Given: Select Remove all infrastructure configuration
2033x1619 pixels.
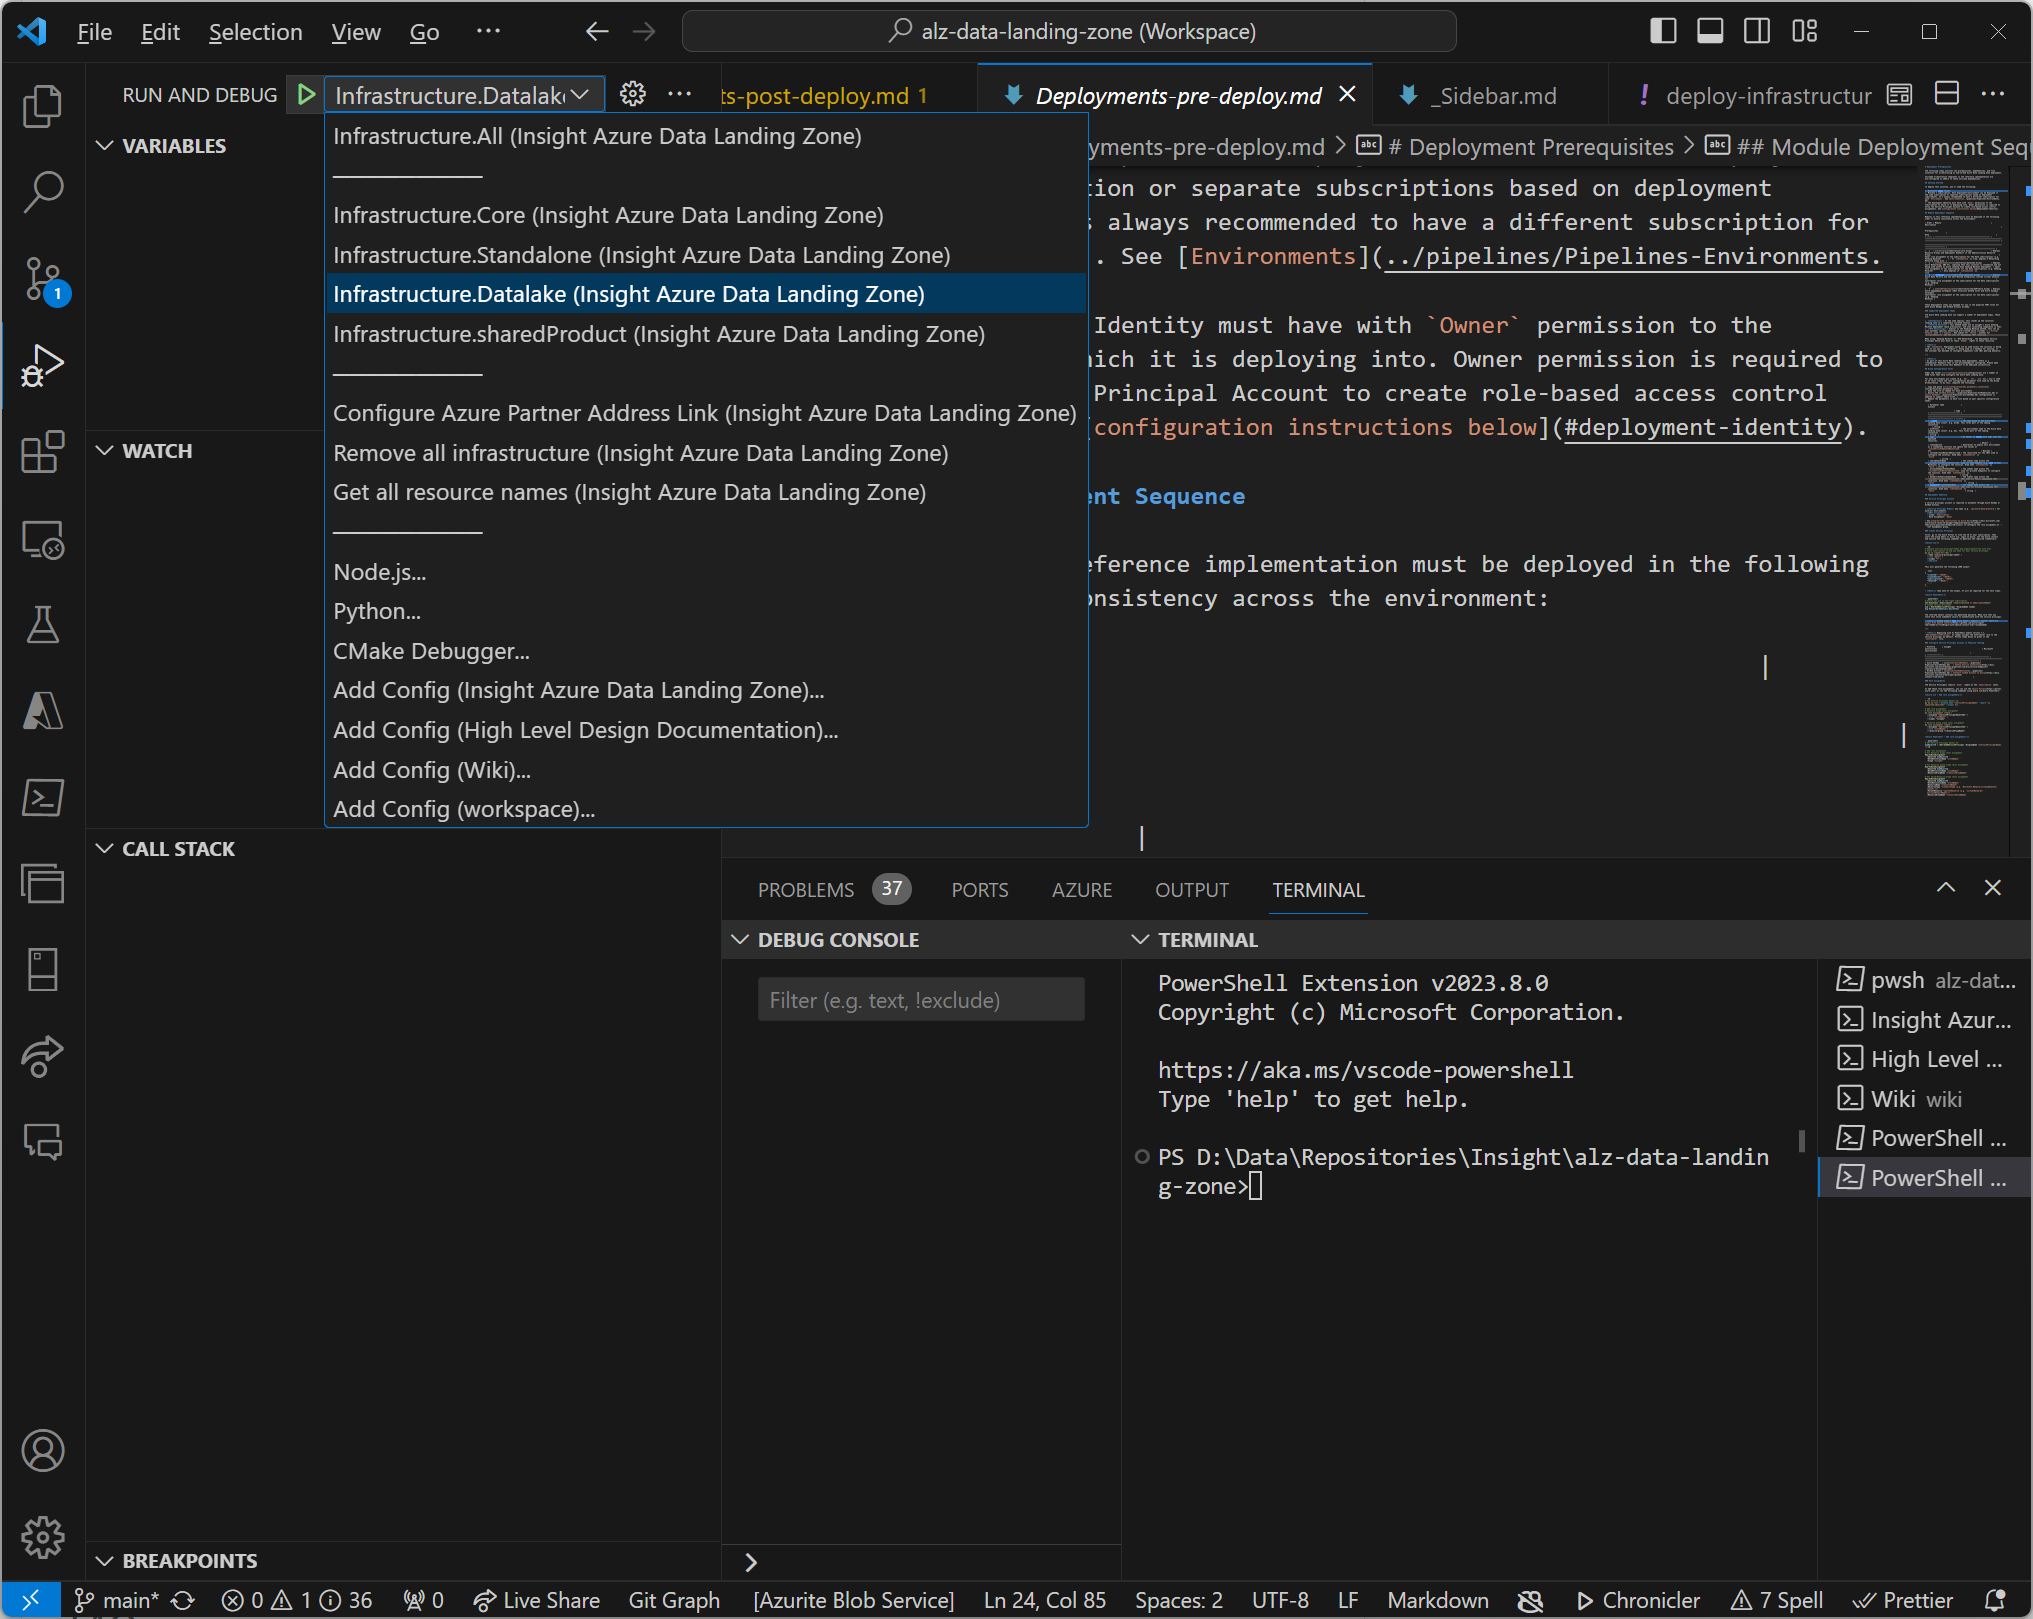Looking at the screenshot, I should coord(706,453).
